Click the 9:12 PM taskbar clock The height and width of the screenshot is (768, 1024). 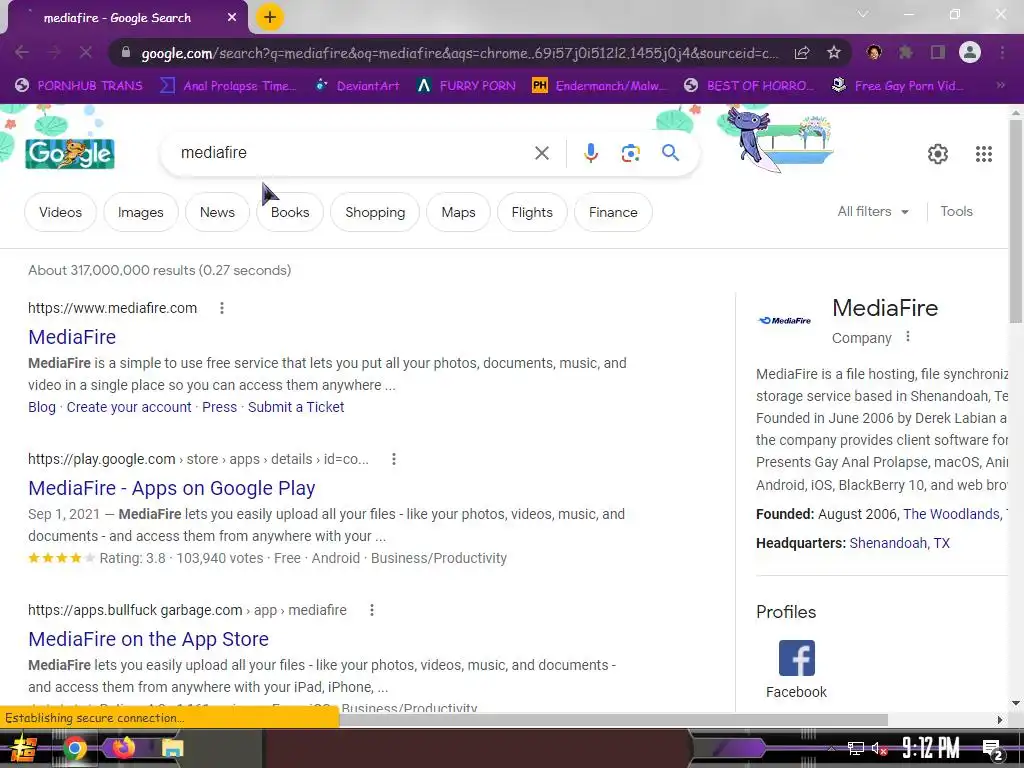tap(931, 748)
